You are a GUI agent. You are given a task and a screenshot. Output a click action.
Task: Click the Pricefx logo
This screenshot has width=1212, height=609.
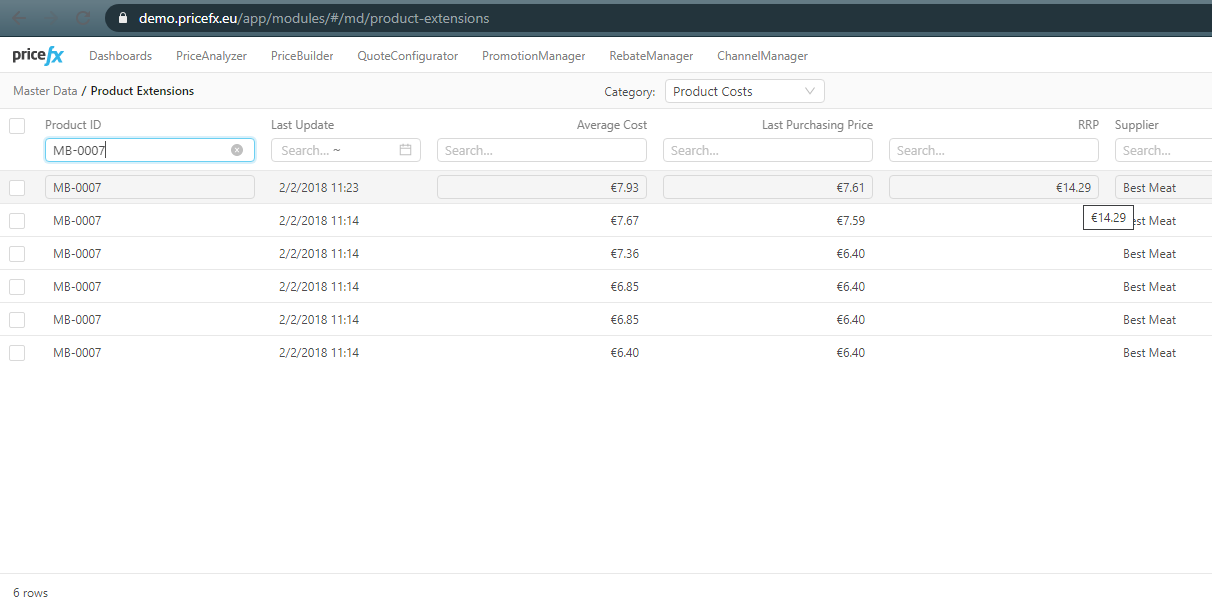point(37,56)
